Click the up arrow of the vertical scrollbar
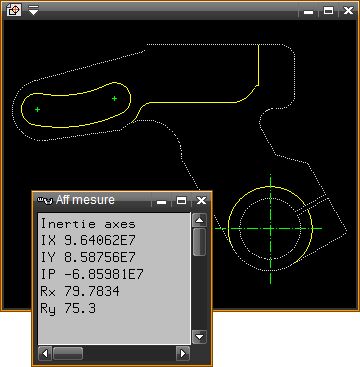This screenshot has width=360, height=367. point(199,220)
